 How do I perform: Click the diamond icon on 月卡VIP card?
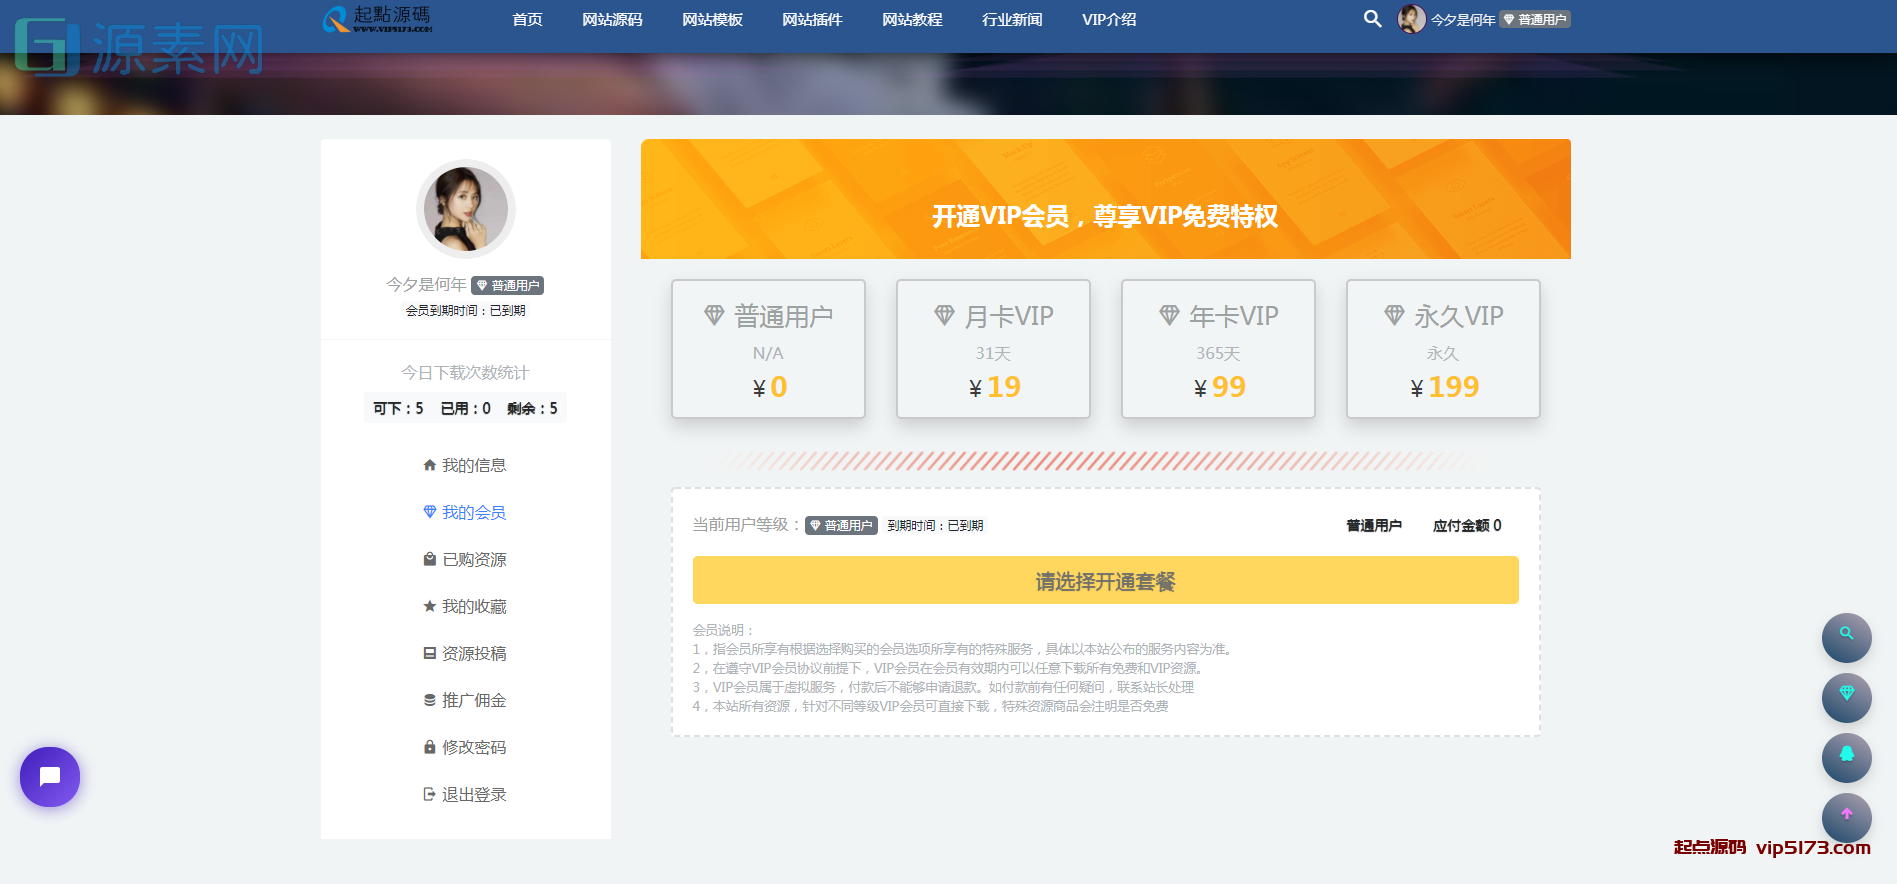944,316
